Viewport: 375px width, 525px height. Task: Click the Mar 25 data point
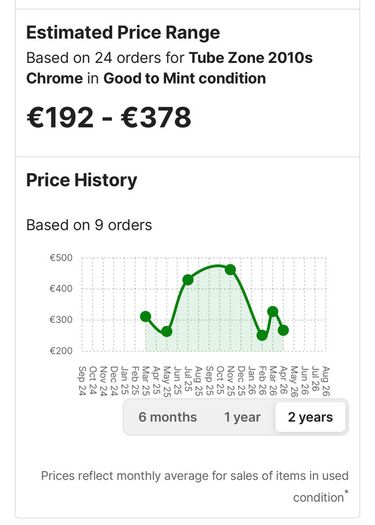[x=145, y=316]
